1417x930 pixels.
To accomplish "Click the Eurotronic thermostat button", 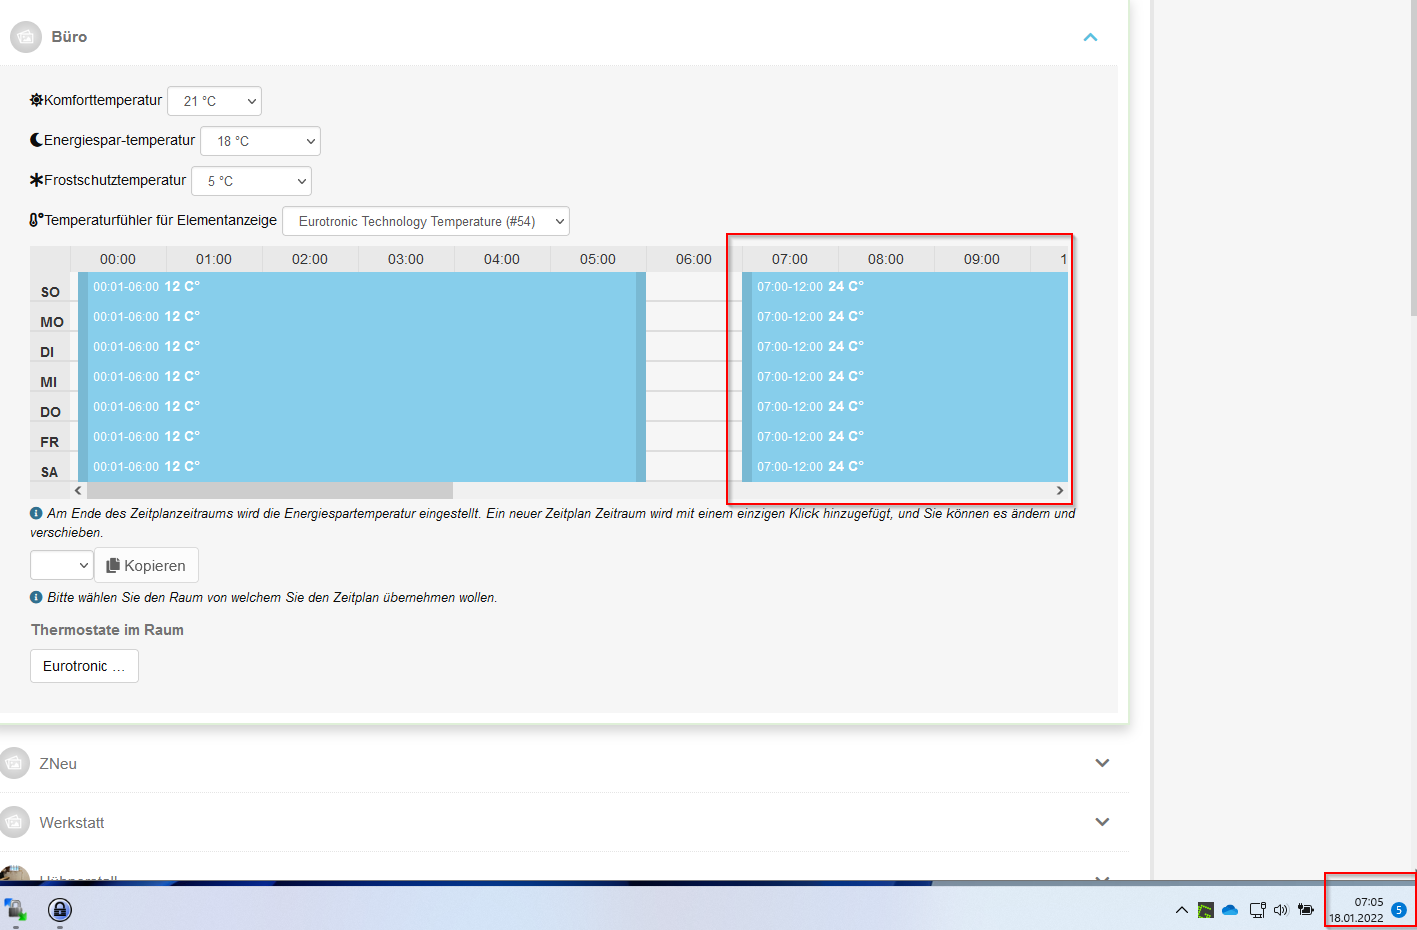I will coord(84,666).
